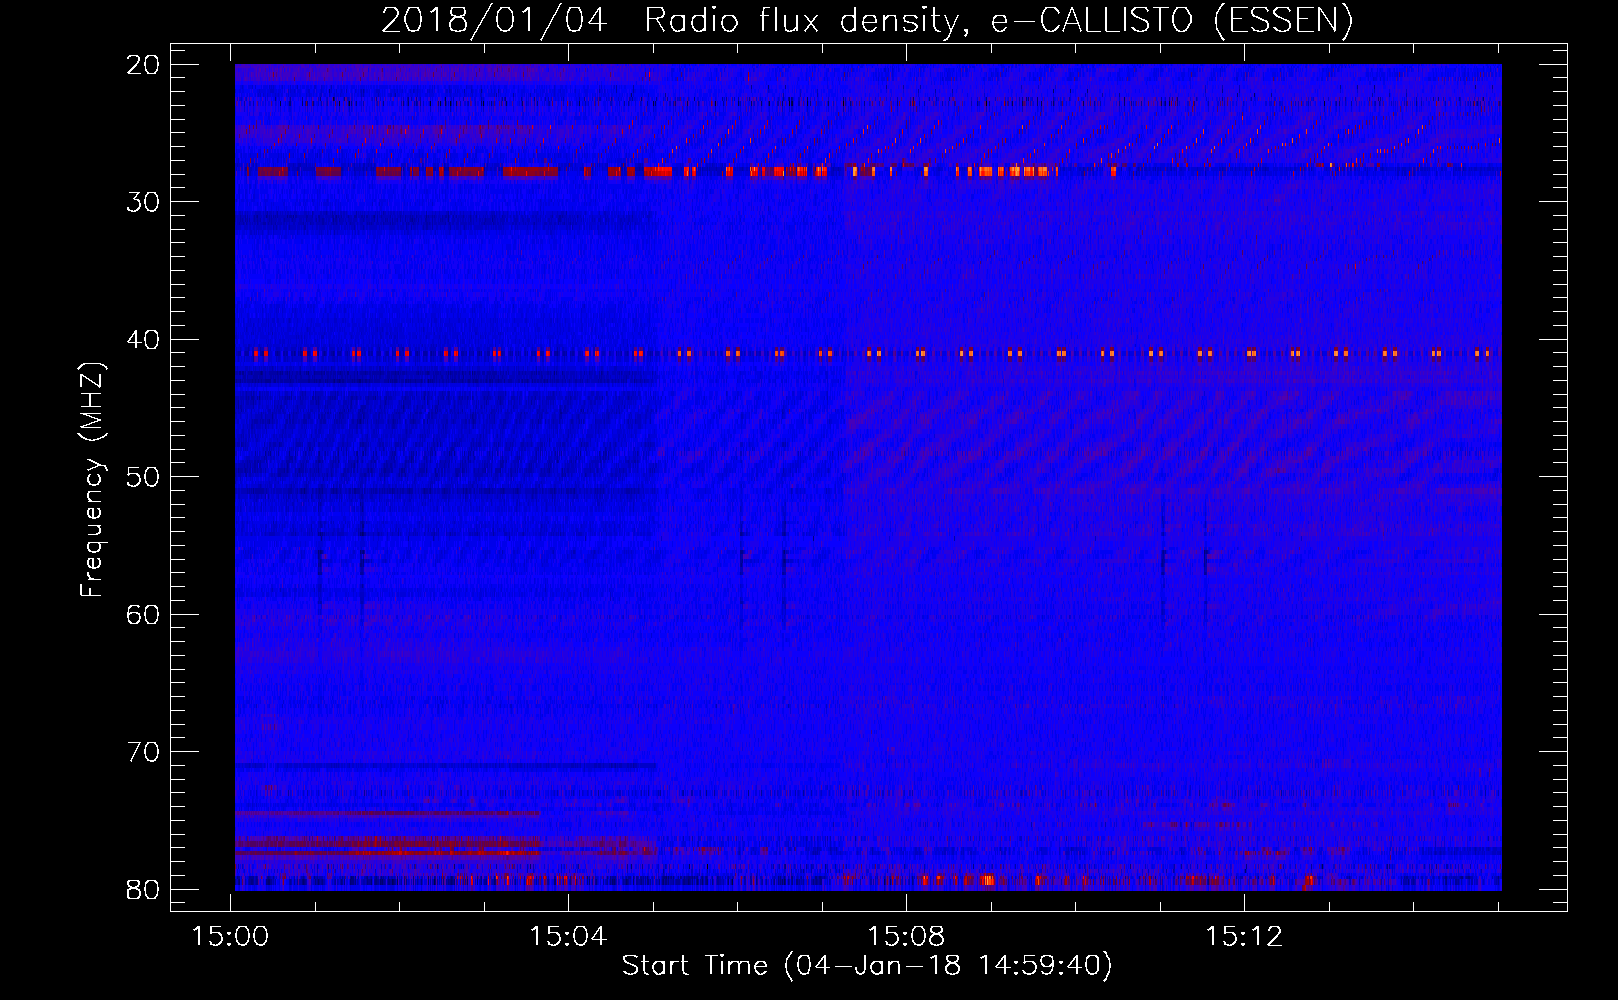
Task: Click the 60 frequency tick label
Action: point(143,615)
